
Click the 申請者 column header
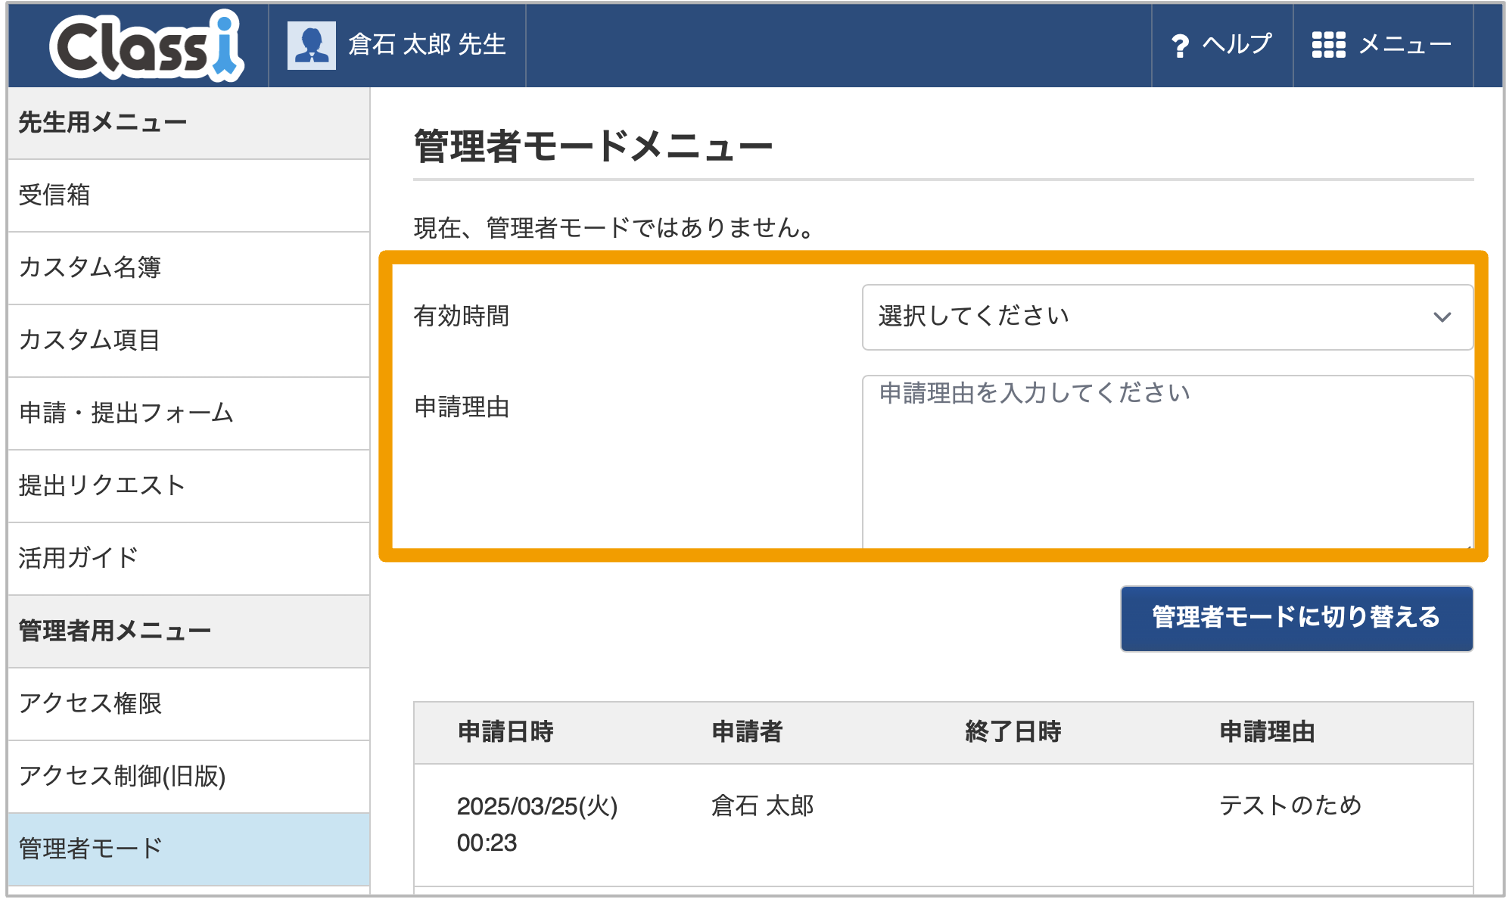coord(747,732)
